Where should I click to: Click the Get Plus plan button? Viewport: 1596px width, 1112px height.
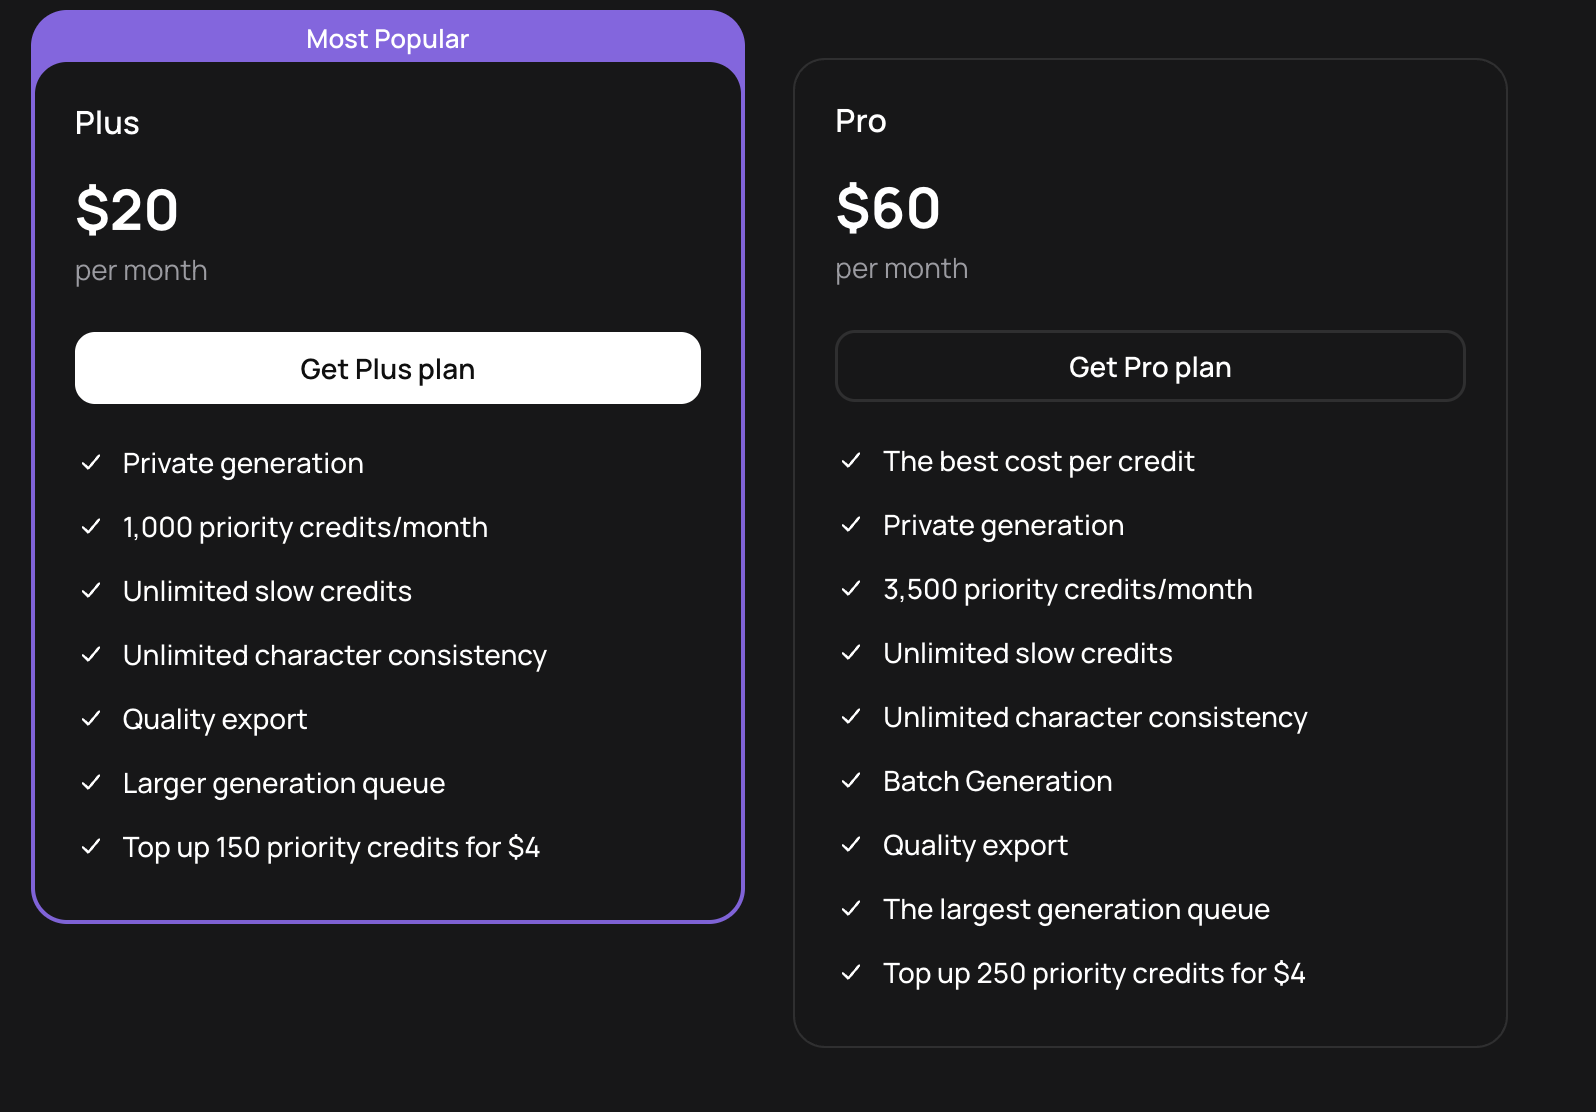coord(387,368)
